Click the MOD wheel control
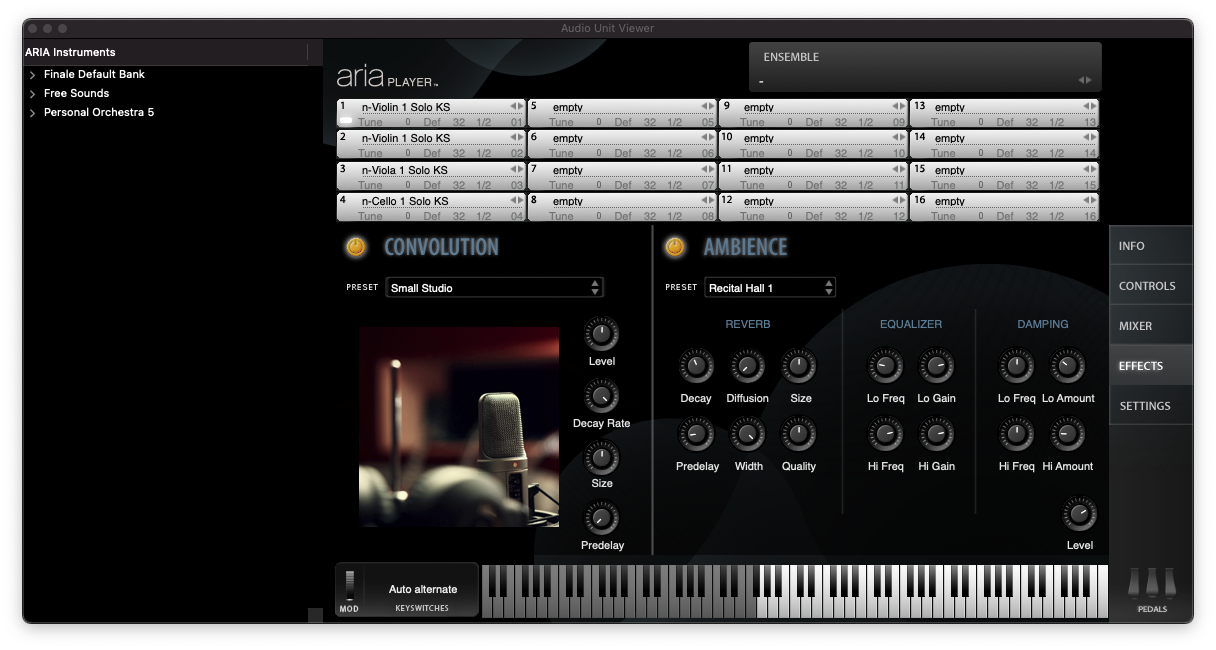The height and width of the screenshot is (650, 1216). coord(349,585)
